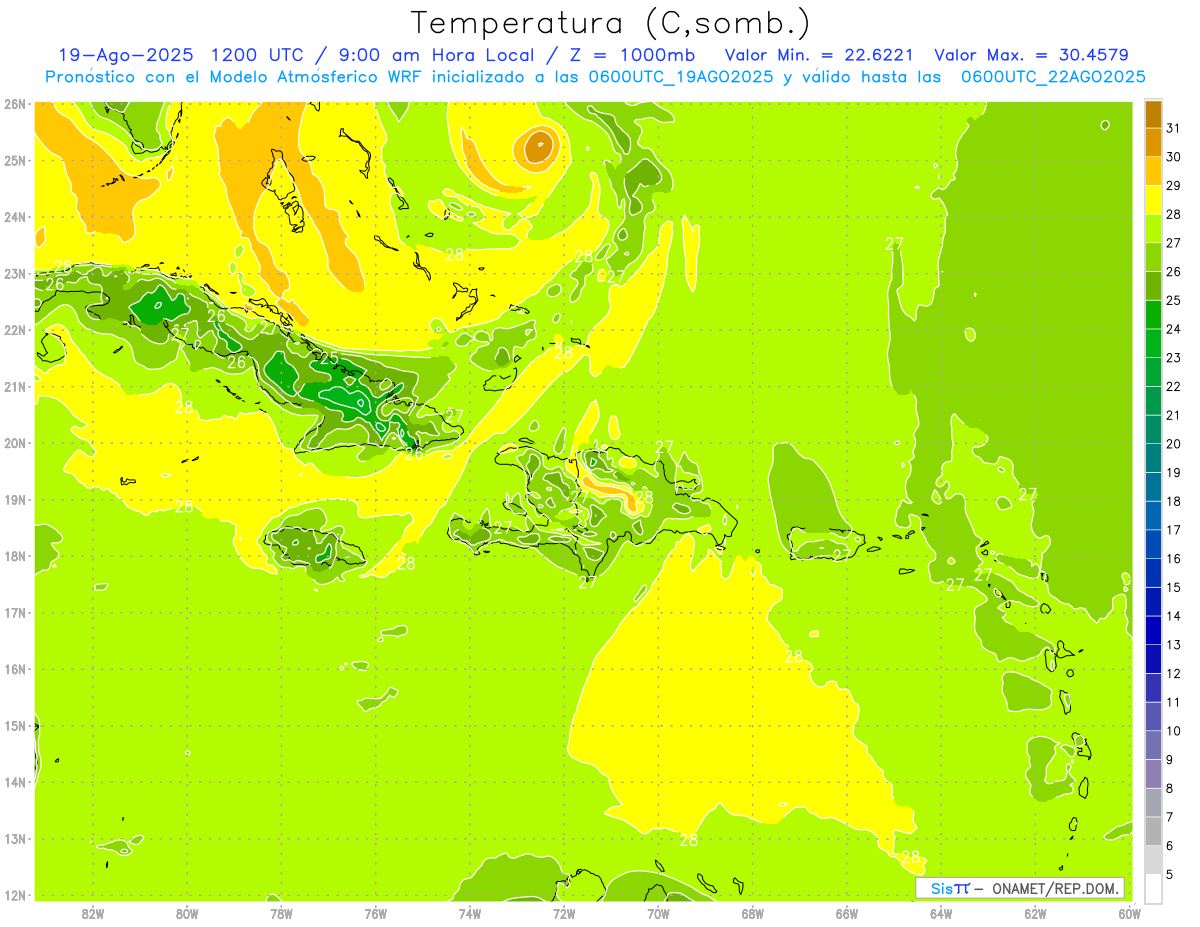Click the blue colorbar segment between 15 and 16

click(x=1153, y=573)
